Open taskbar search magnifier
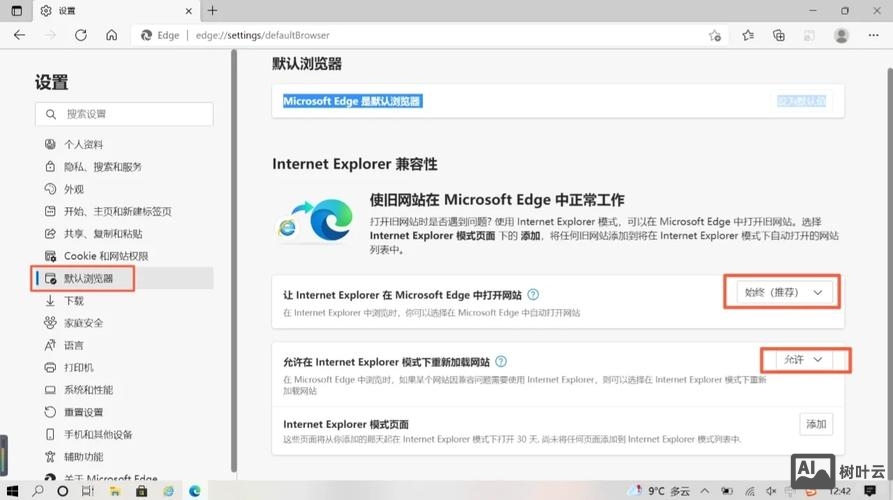The width and height of the screenshot is (893, 500). 38,491
